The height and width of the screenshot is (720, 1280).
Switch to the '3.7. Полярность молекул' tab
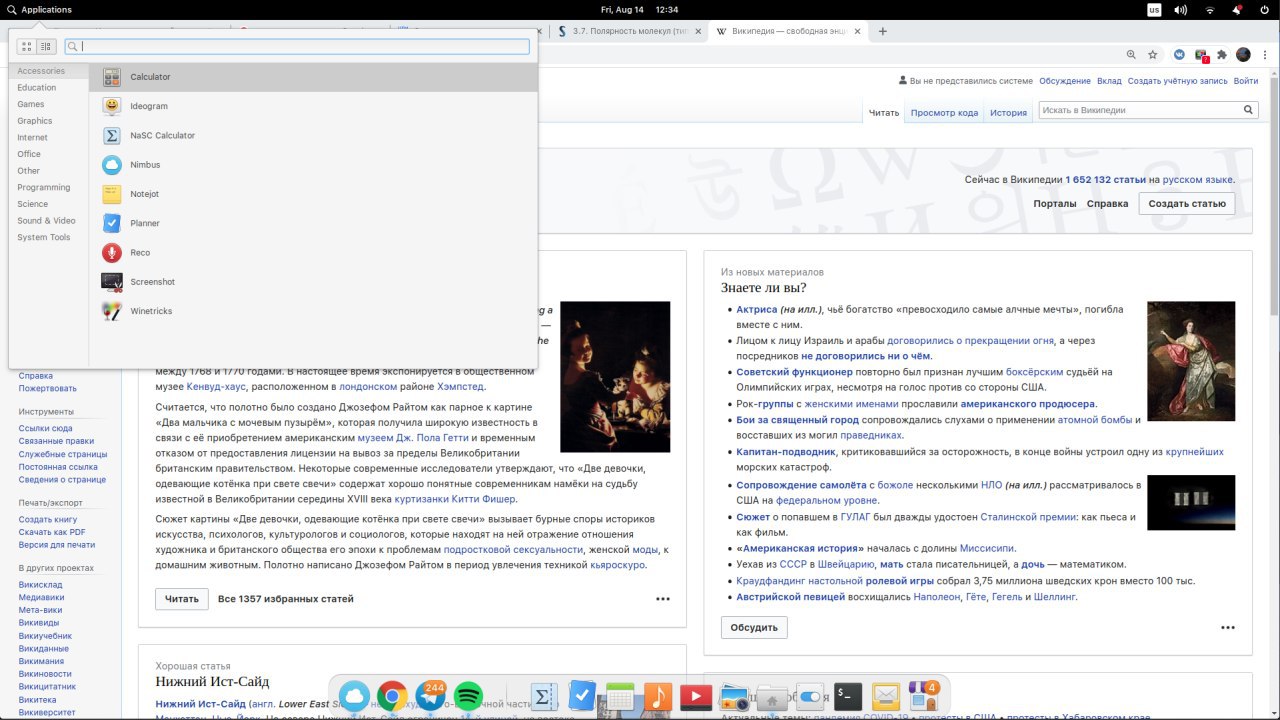[x=630, y=31]
